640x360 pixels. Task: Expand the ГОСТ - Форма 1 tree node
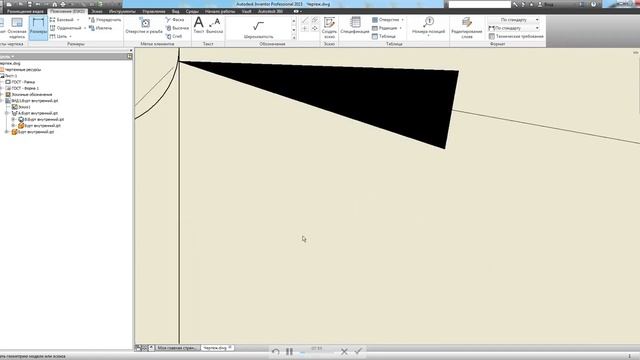click(2, 88)
